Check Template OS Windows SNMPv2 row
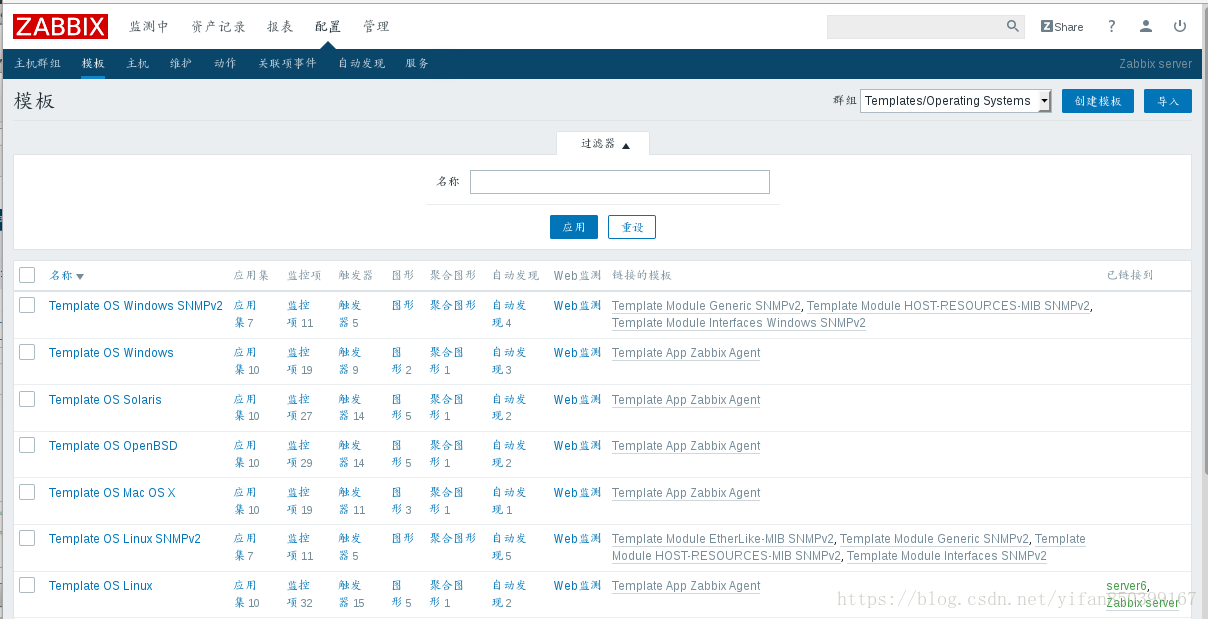The height and width of the screenshot is (619, 1208). point(27,305)
